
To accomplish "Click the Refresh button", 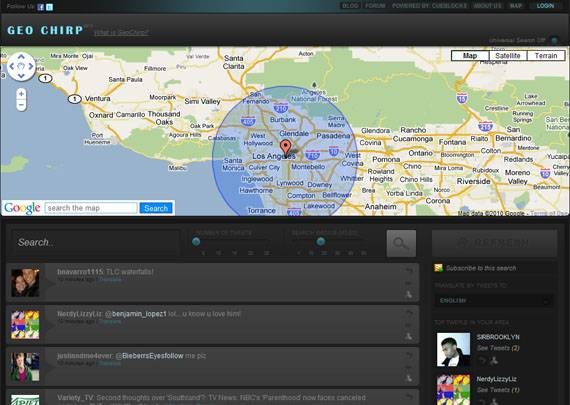I will pos(494,243).
